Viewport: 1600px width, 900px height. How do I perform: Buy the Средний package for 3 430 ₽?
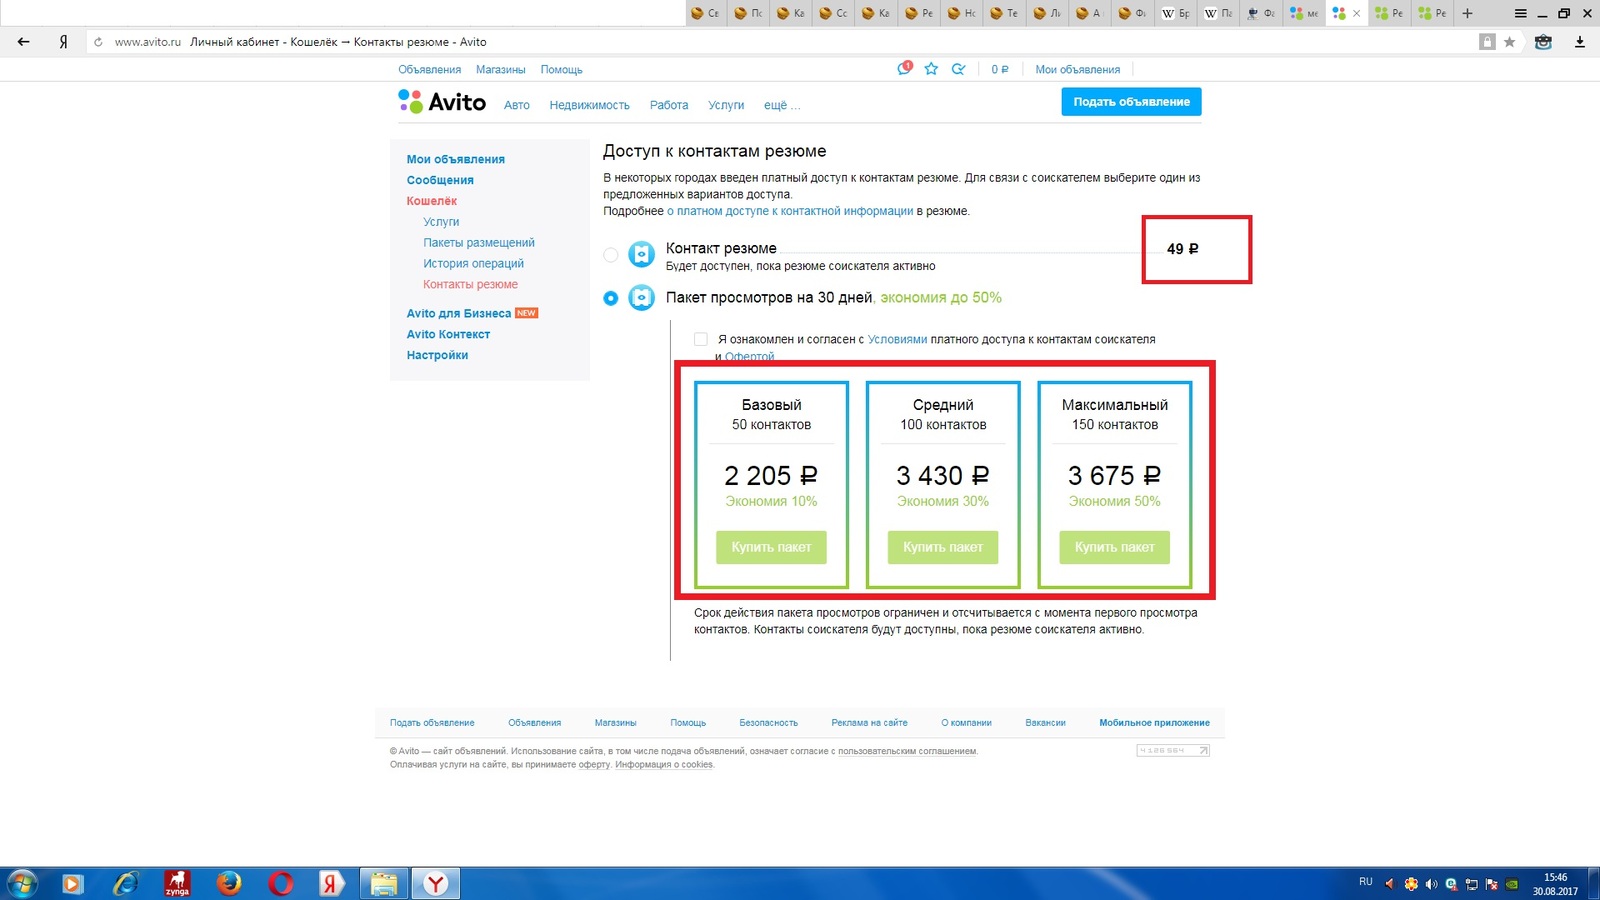click(943, 547)
